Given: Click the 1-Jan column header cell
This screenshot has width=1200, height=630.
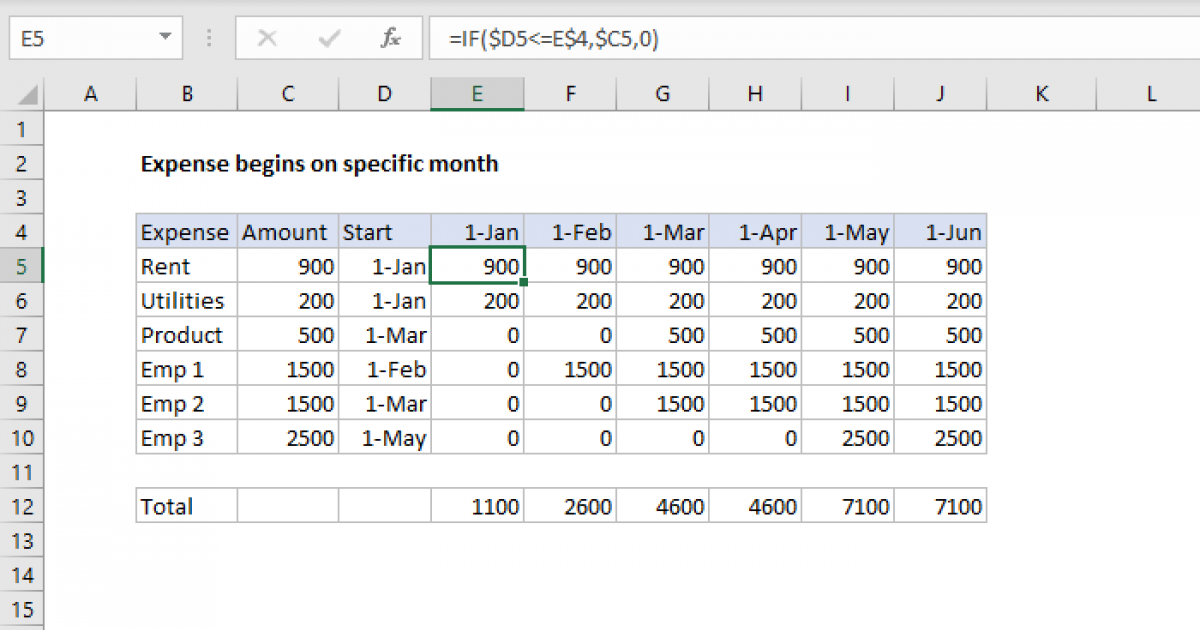Looking at the screenshot, I should [477, 231].
